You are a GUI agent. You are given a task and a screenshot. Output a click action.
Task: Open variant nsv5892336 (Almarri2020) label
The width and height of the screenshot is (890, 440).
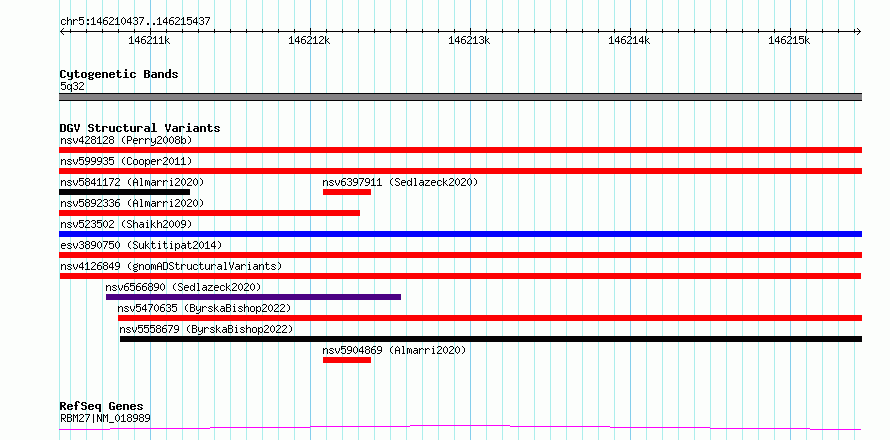click(132, 203)
